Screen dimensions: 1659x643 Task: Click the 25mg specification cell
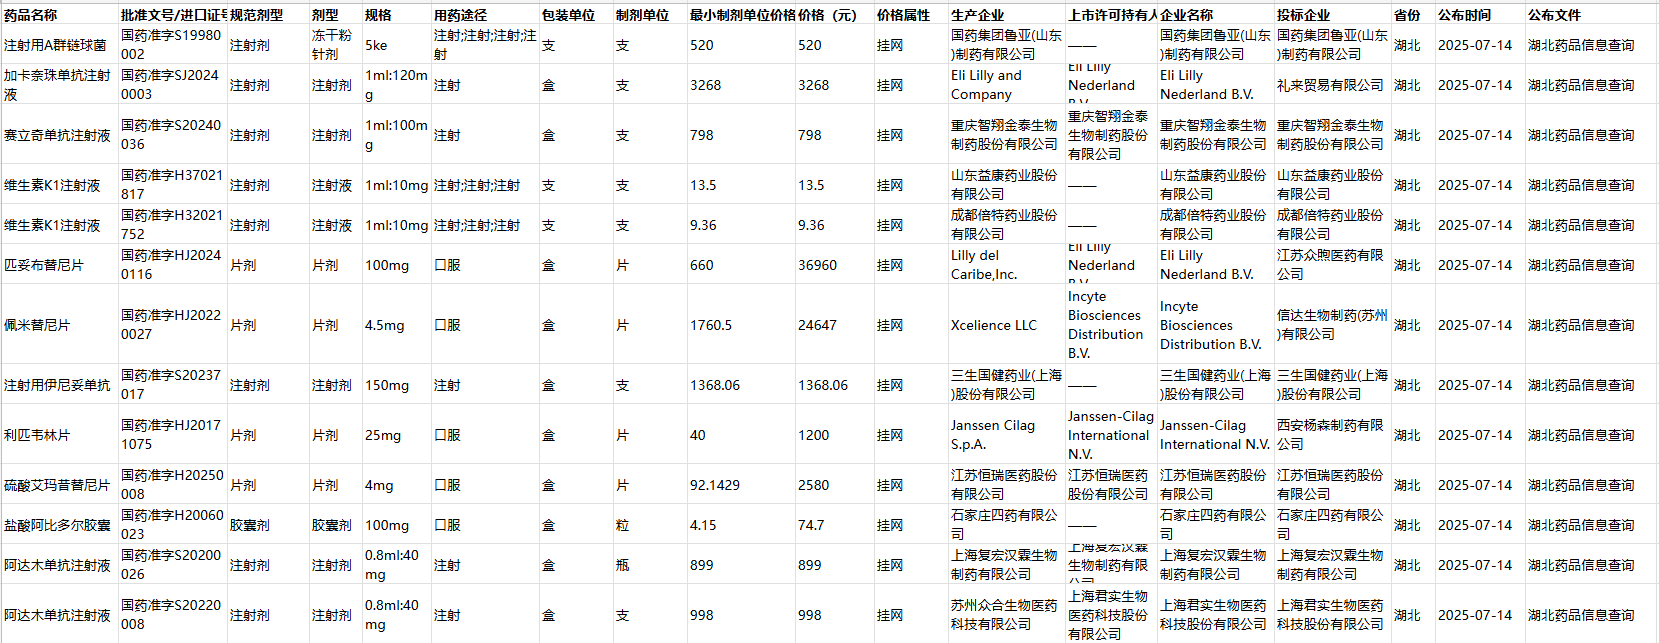pos(397,435)
